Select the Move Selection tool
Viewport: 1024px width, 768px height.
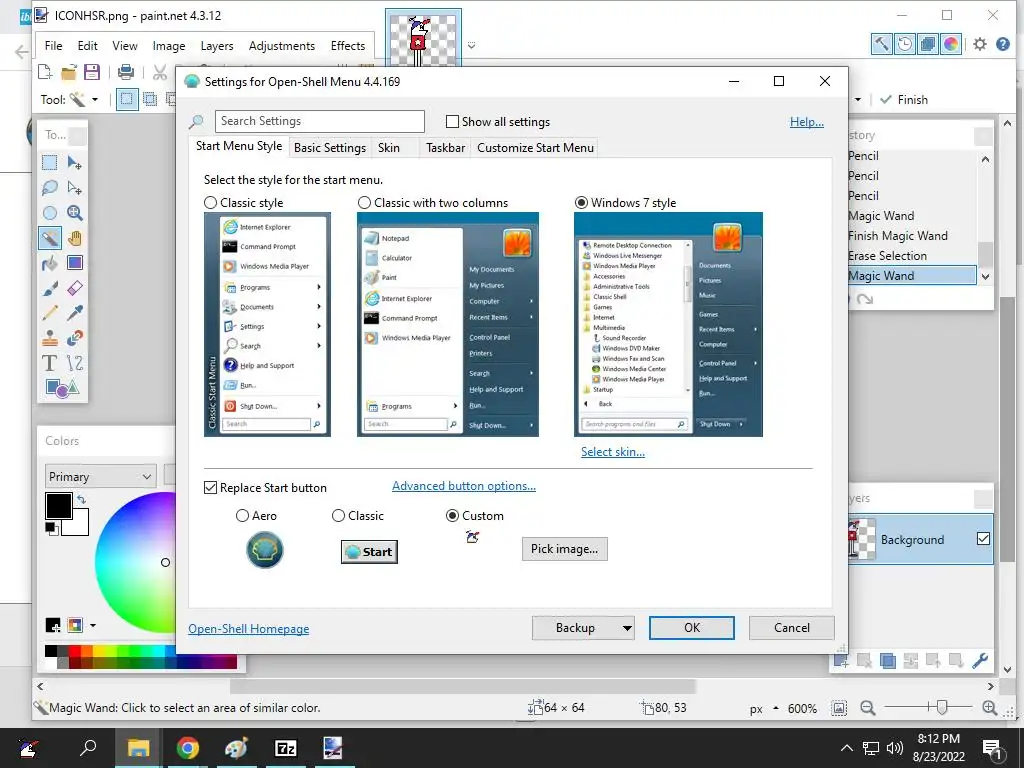click(74, 188)
